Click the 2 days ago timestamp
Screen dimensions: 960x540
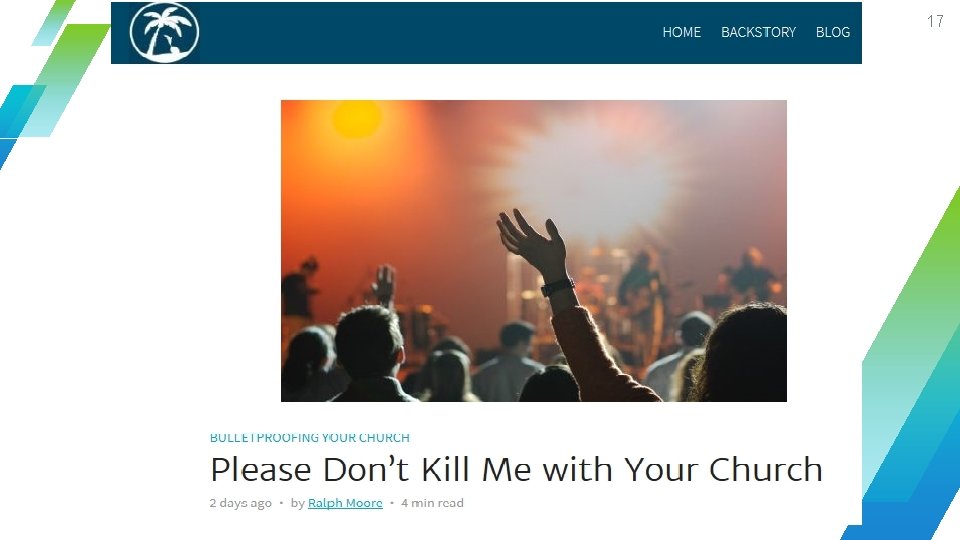(241, 503)
